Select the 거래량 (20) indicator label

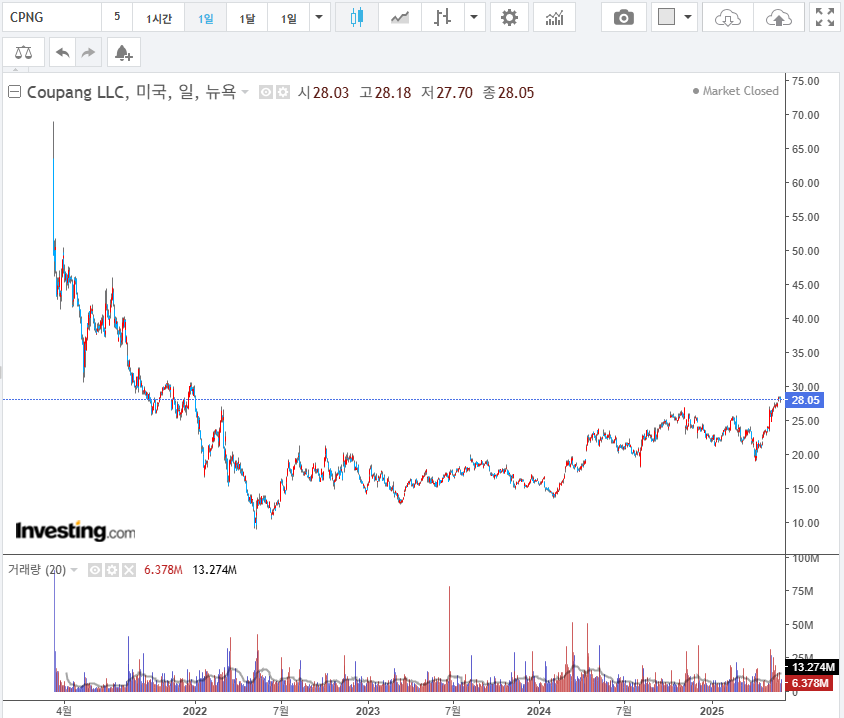(37, 569)
